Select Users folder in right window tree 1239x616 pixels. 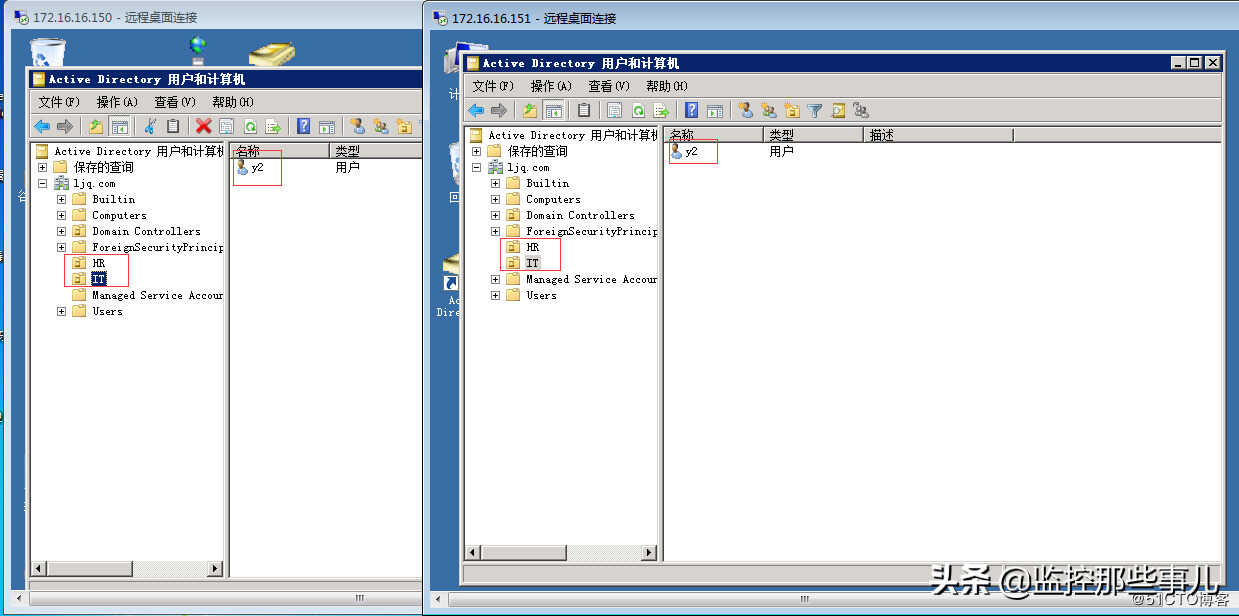click(x=541, y=295)
